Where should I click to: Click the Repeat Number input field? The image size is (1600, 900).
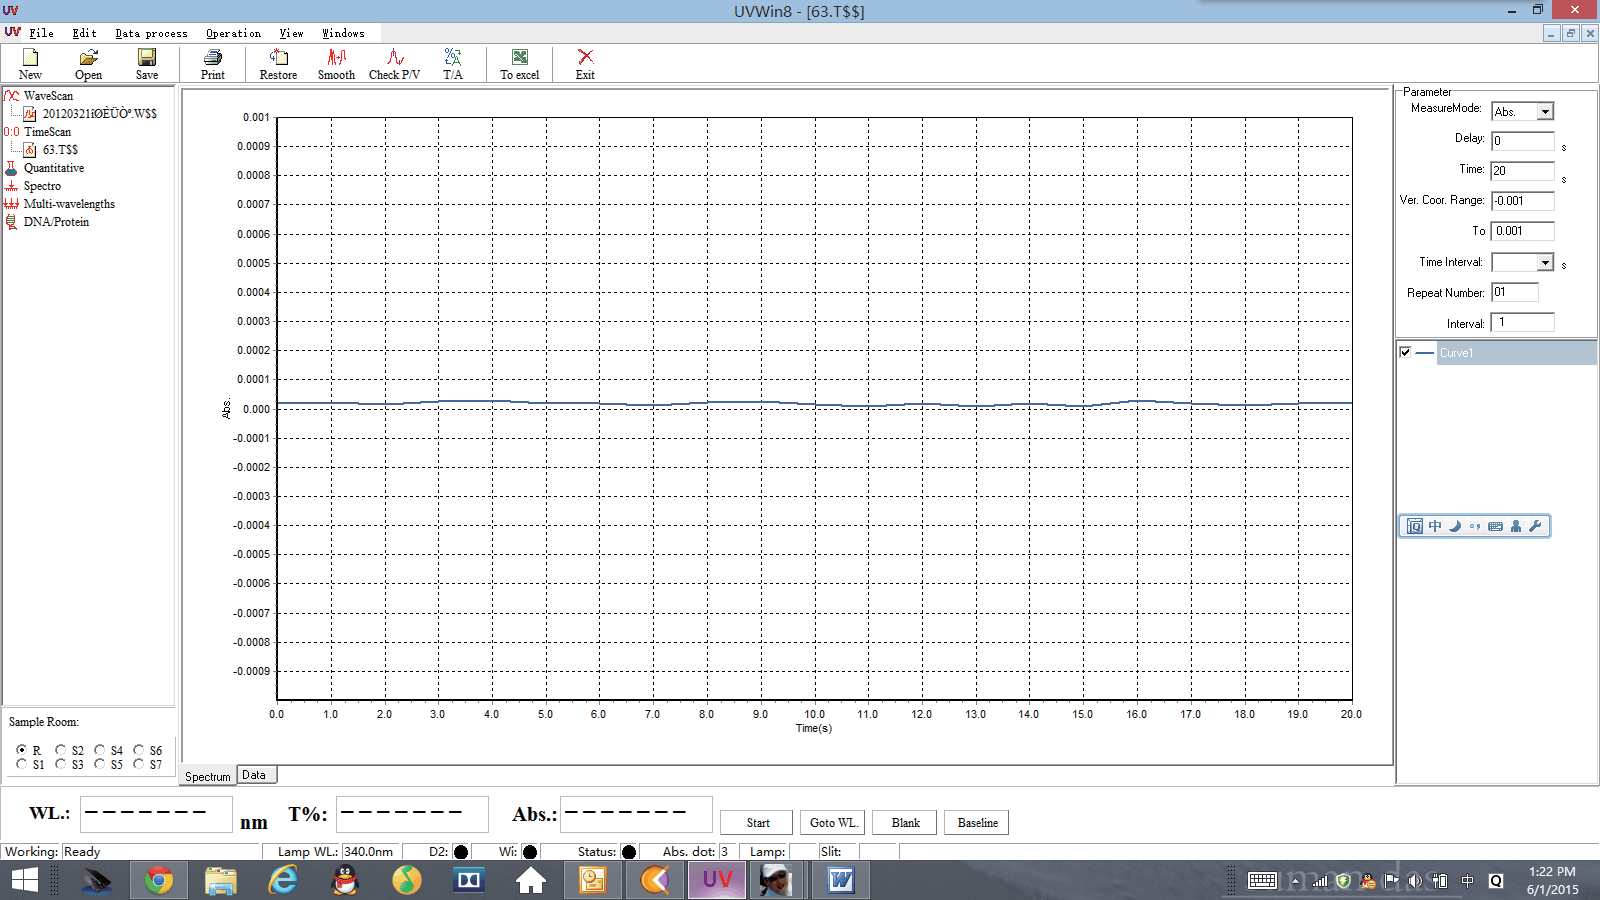click(1514, 292)
